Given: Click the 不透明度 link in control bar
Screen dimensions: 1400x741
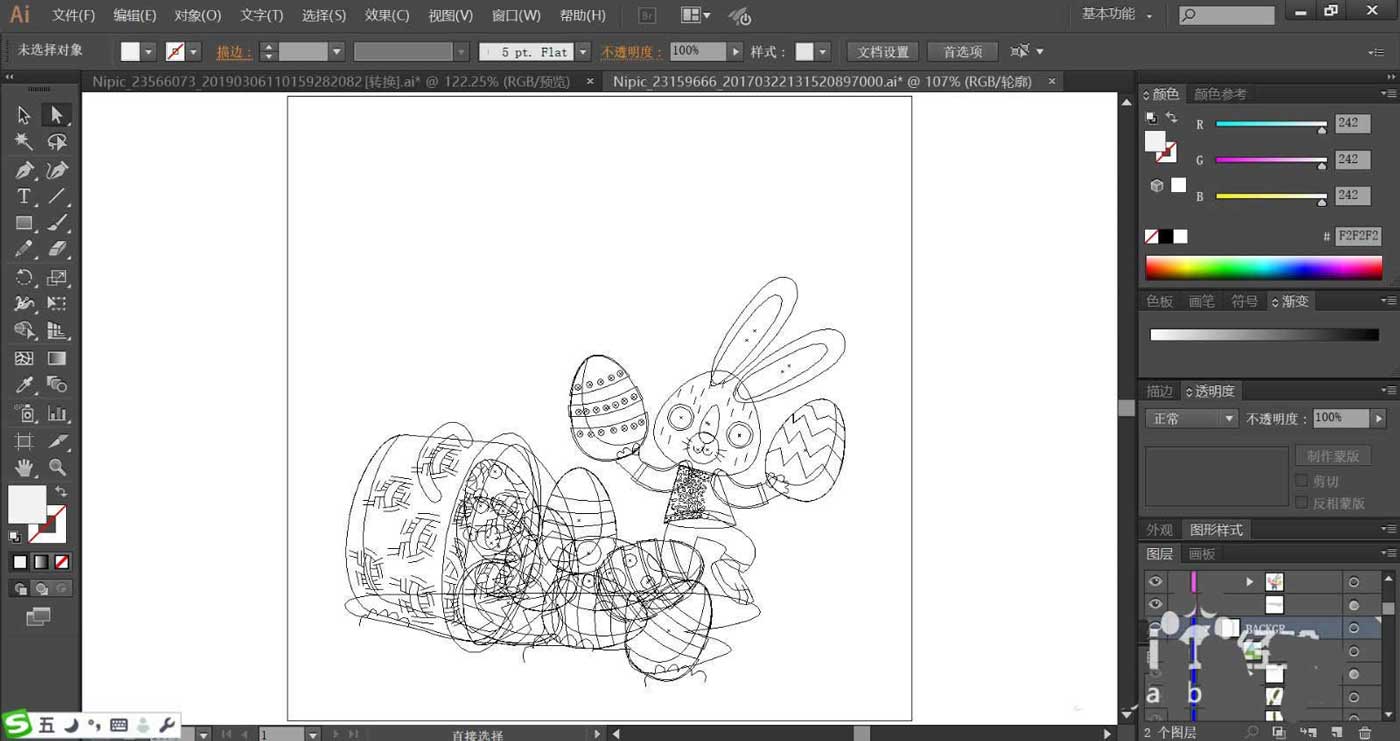Looking at the screenshot, I should click(x=631, y=51).
